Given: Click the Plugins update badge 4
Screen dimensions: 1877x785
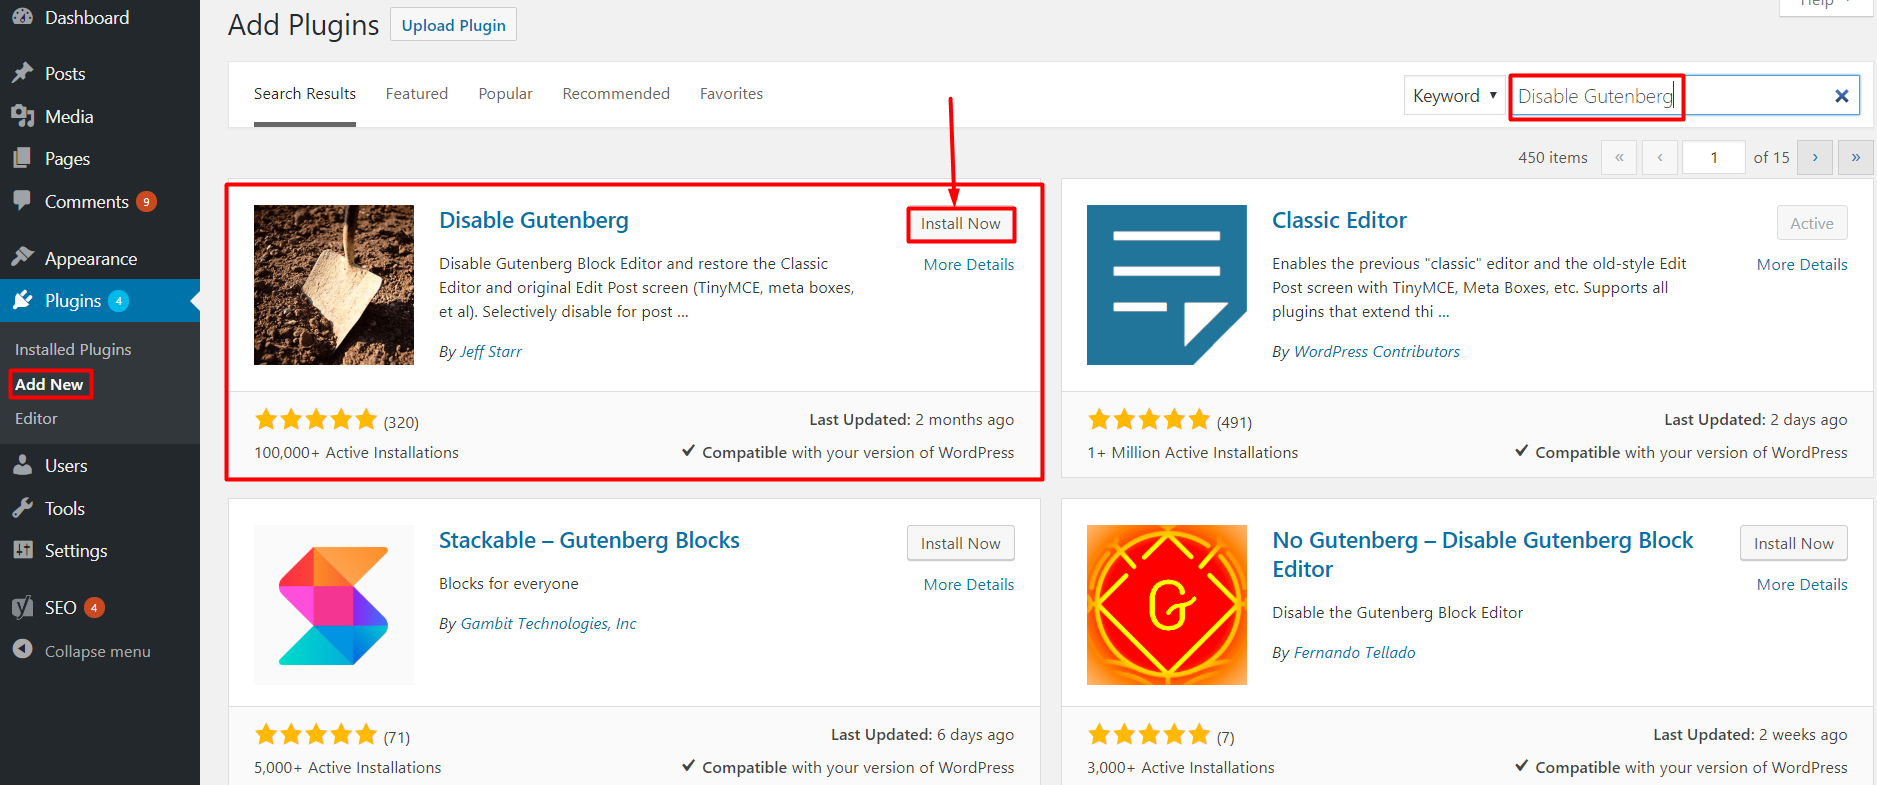Looking at the screenshot, I should click(x=118, y=301).
